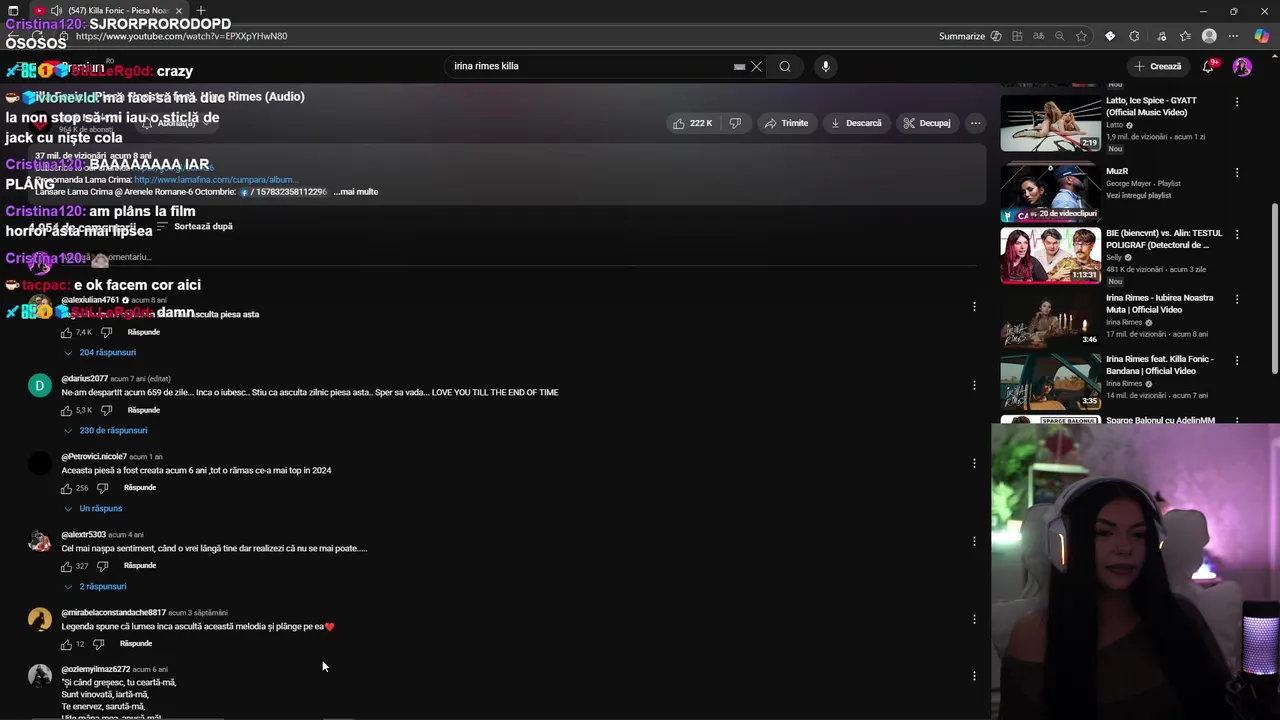Screen dimensions: 1280x720
Task: Open Irina Rimes - Iubirea Noastra Muta title
Action: [x=1159, y=304]
